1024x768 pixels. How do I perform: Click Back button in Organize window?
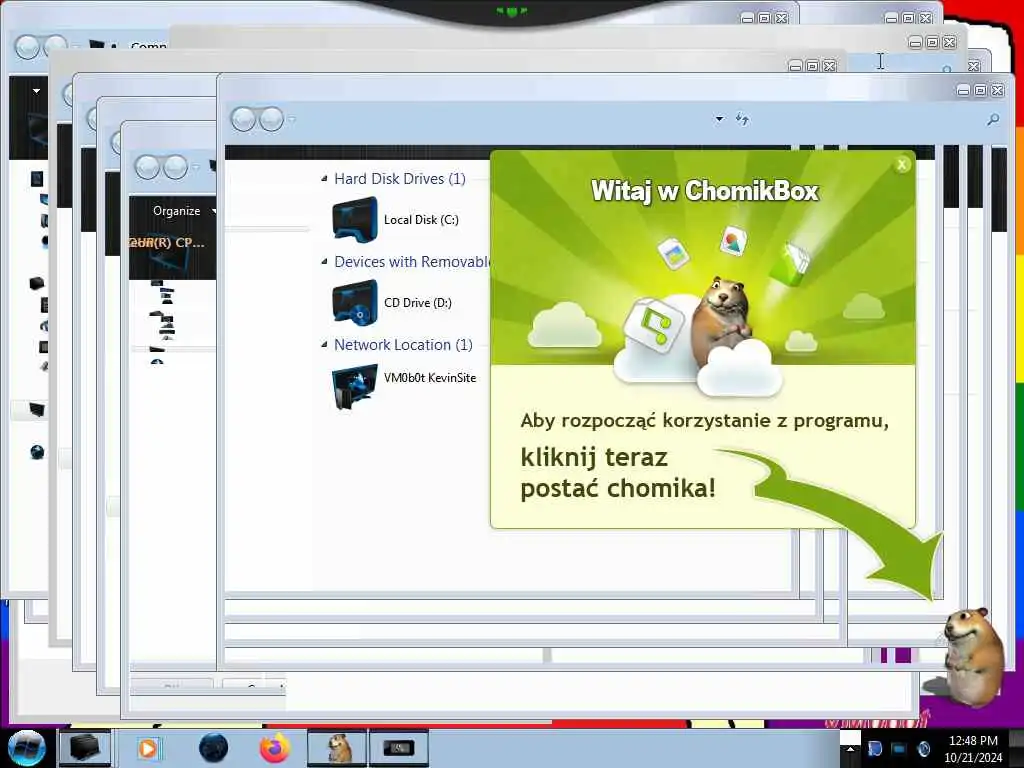click(x=147, y=167)
